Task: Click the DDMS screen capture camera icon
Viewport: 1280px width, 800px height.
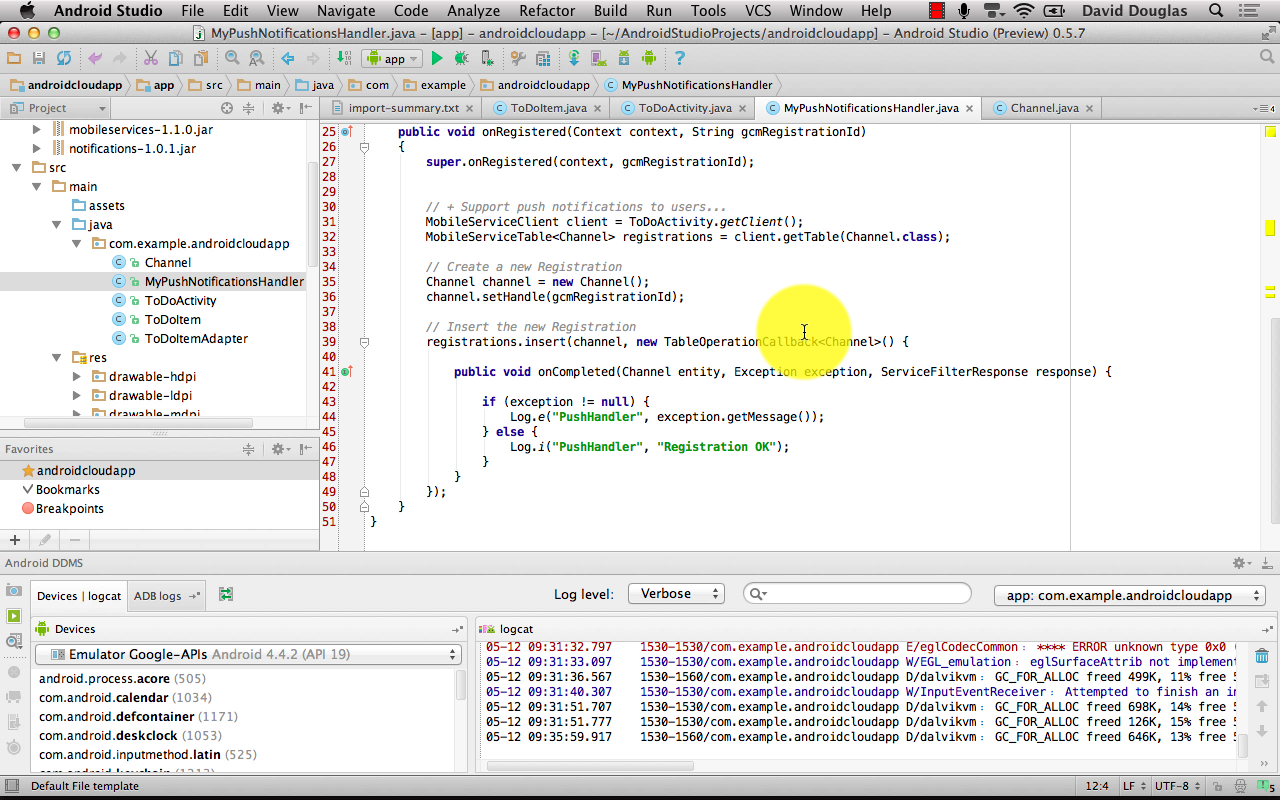Action: click(x=14, y=592)
